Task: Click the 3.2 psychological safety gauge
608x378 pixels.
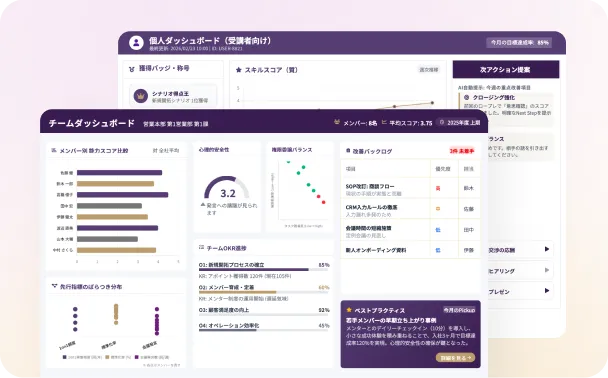Action: tap(226, 188)
